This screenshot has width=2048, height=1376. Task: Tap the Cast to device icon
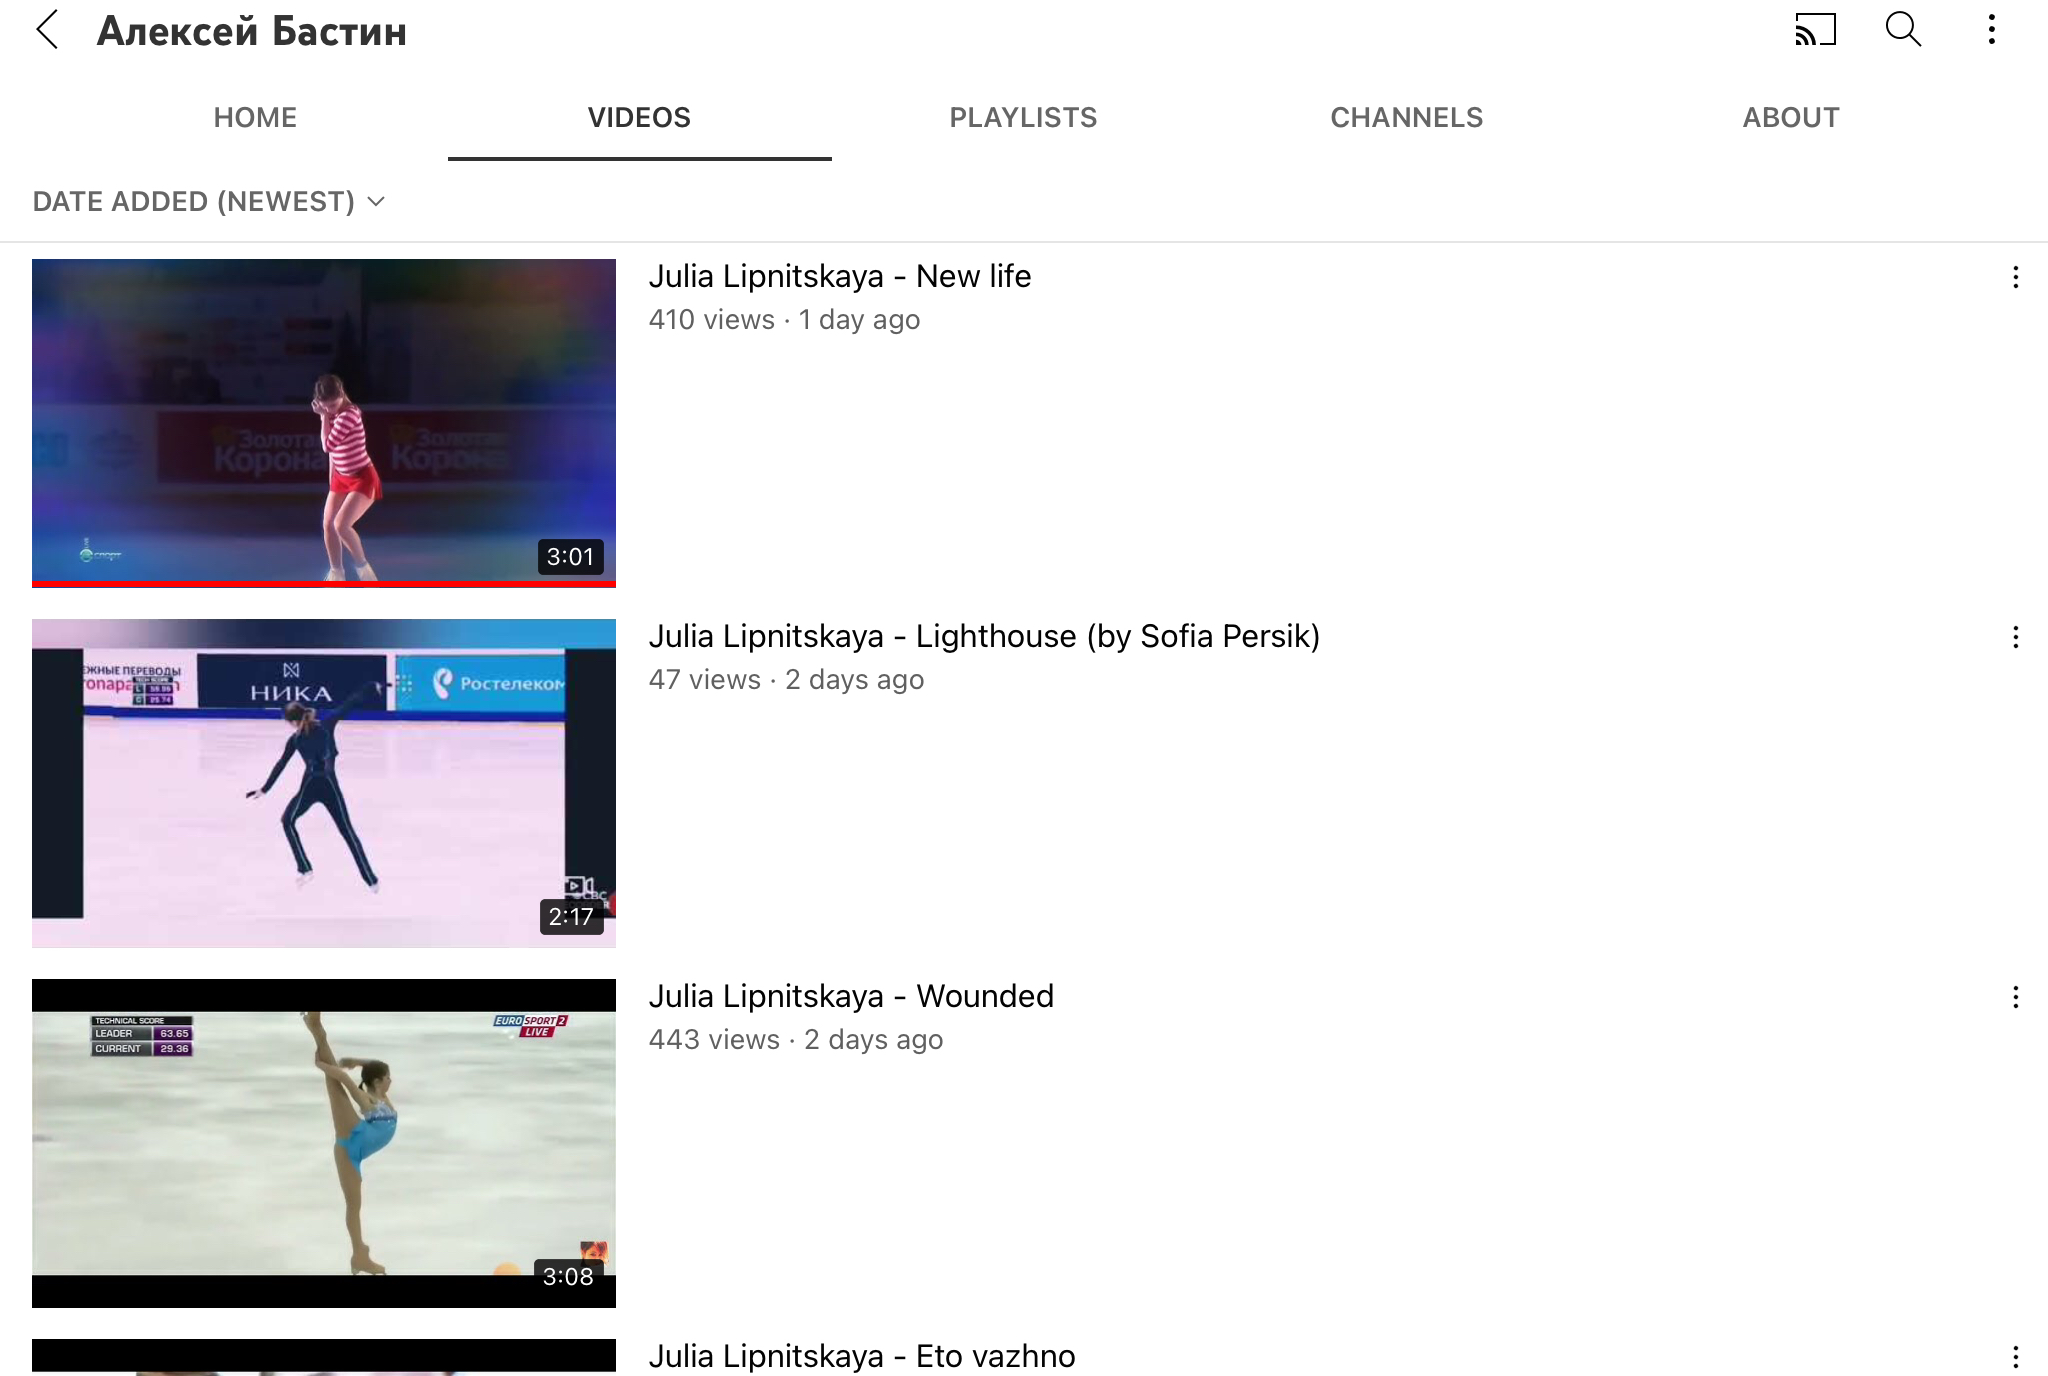tap(1815, 30)
